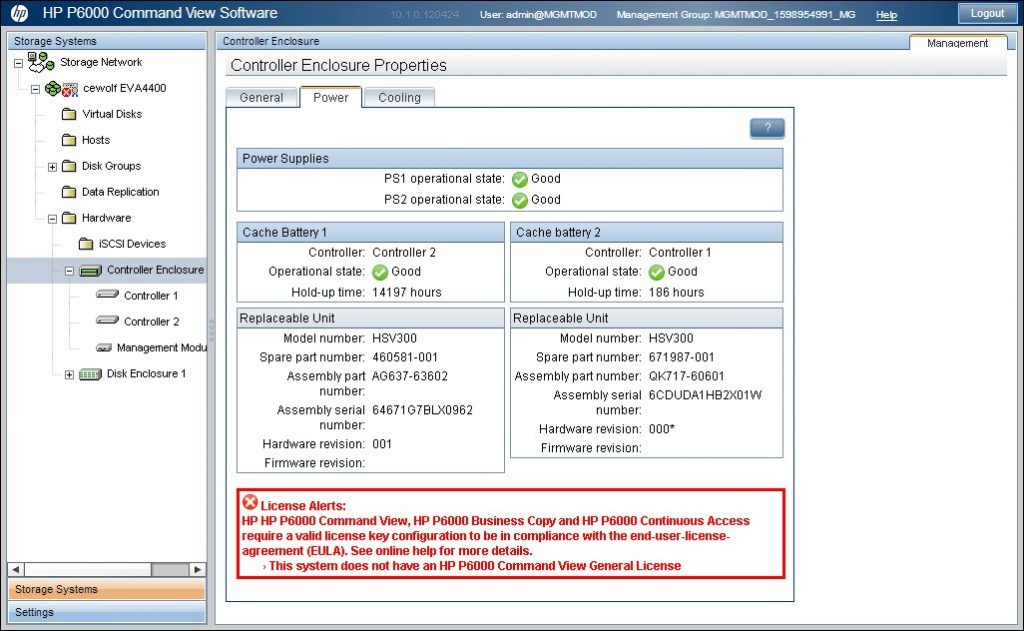Viewport: 1024px width, 631px height.
Task: Expand the Disk Groups node
Action: pos(52,167)
